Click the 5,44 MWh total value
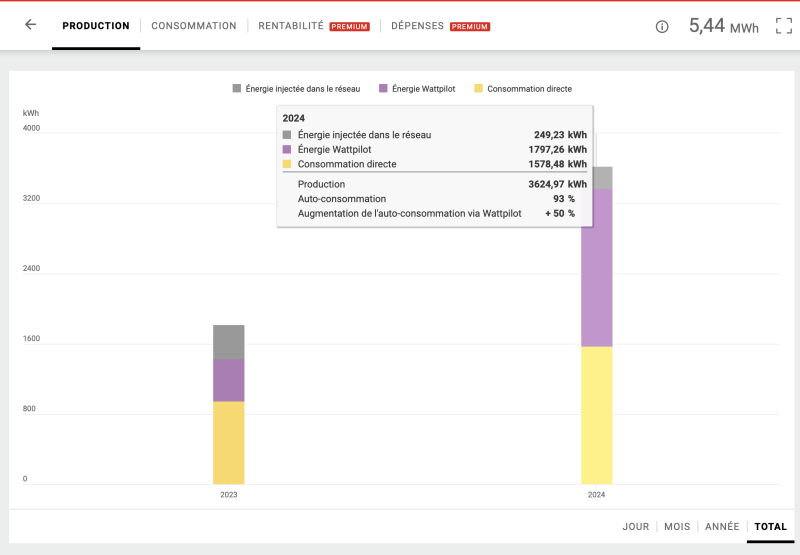 (723, 27)
